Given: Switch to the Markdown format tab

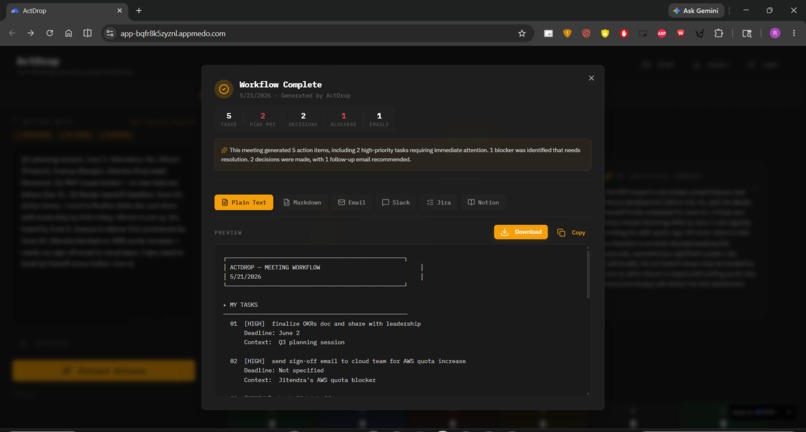Looking at the screenshot, I should click(302, 202).
